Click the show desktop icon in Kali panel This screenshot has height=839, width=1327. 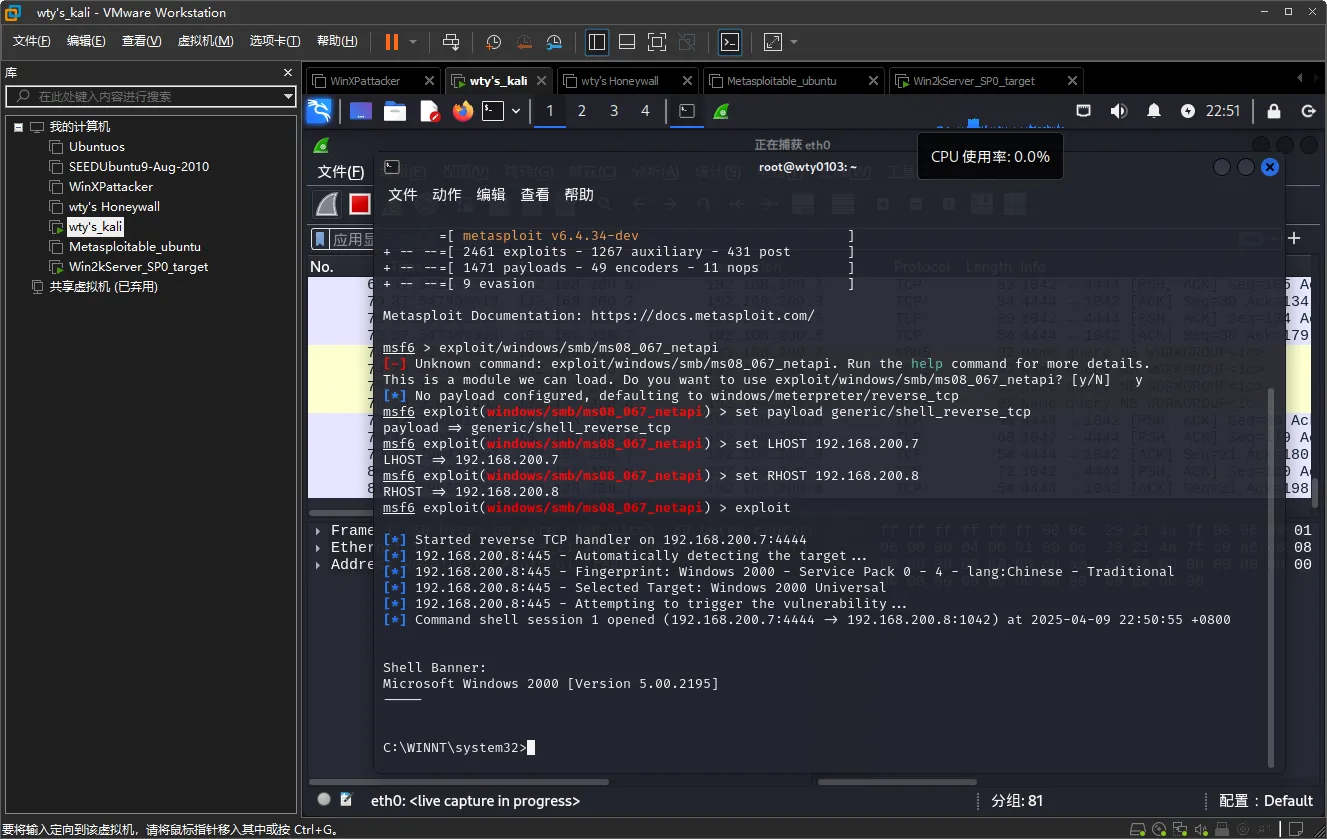(361, 111)
